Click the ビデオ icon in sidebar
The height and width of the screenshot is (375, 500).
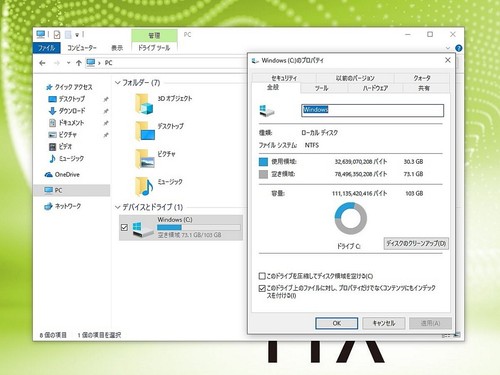pos(52,147)
